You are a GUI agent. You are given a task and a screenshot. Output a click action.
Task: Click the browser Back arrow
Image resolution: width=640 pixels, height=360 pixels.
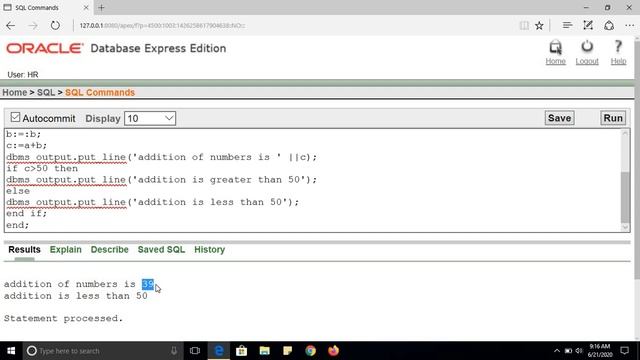11,25
